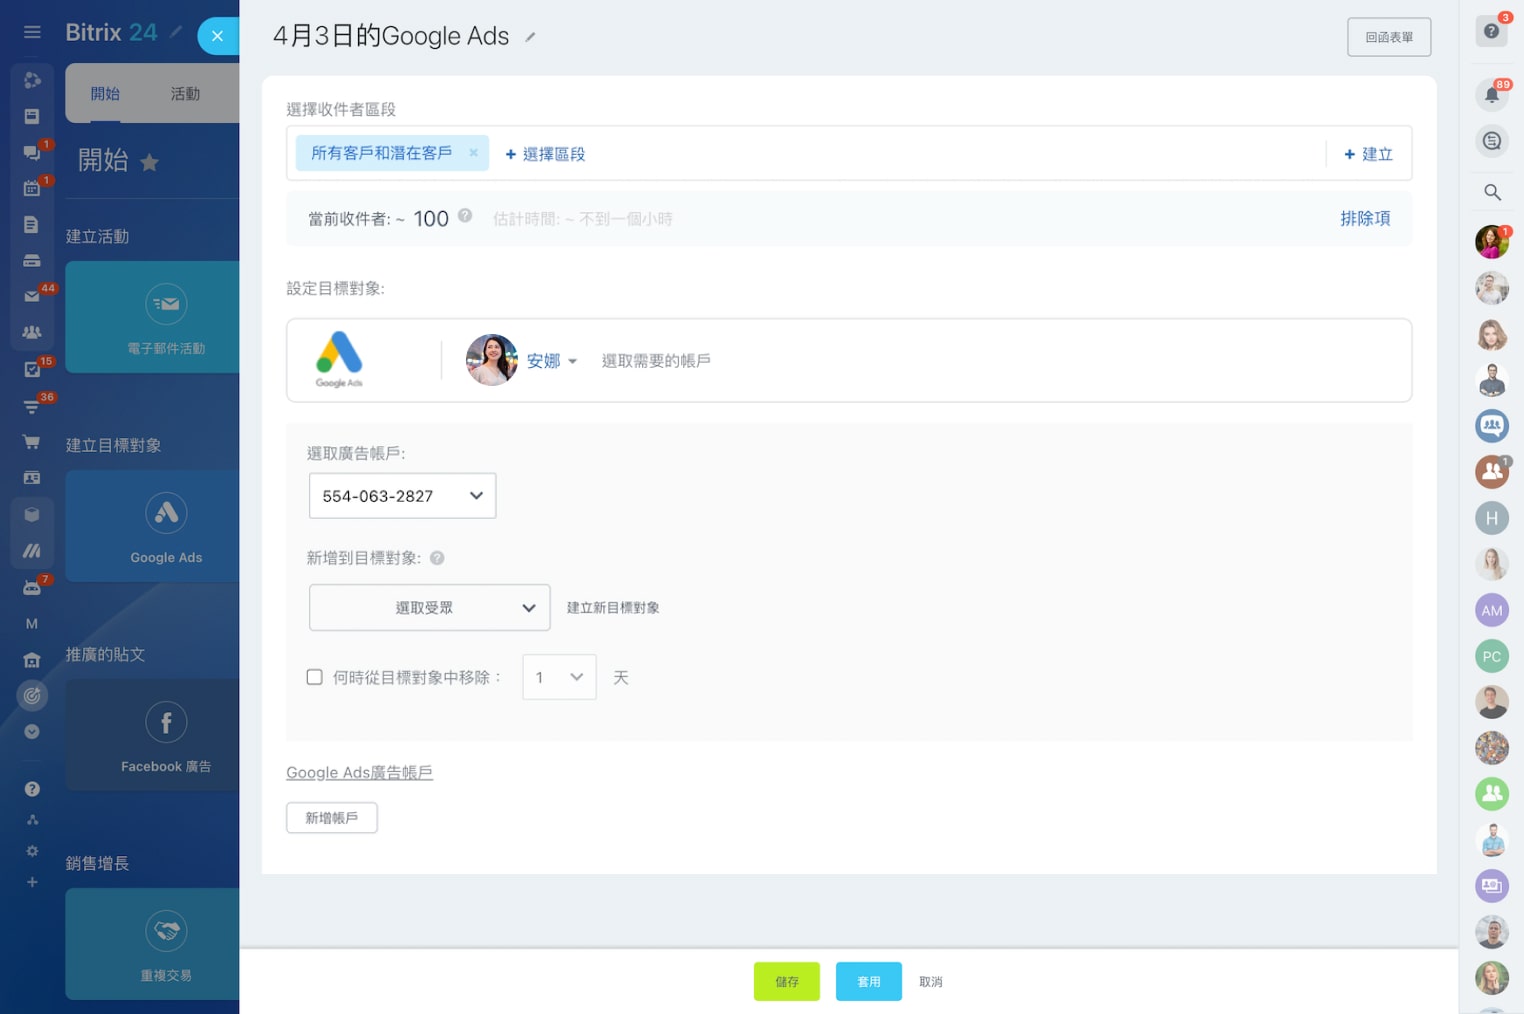
Task: Open the notifications bell icon
Action: pyautogui.click(x=1491, y=95)
